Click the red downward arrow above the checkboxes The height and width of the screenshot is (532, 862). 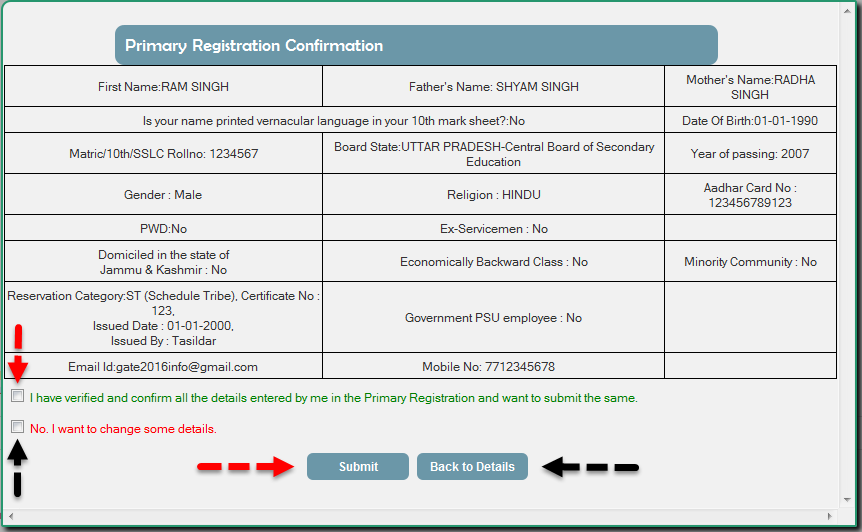coord(17,355)
